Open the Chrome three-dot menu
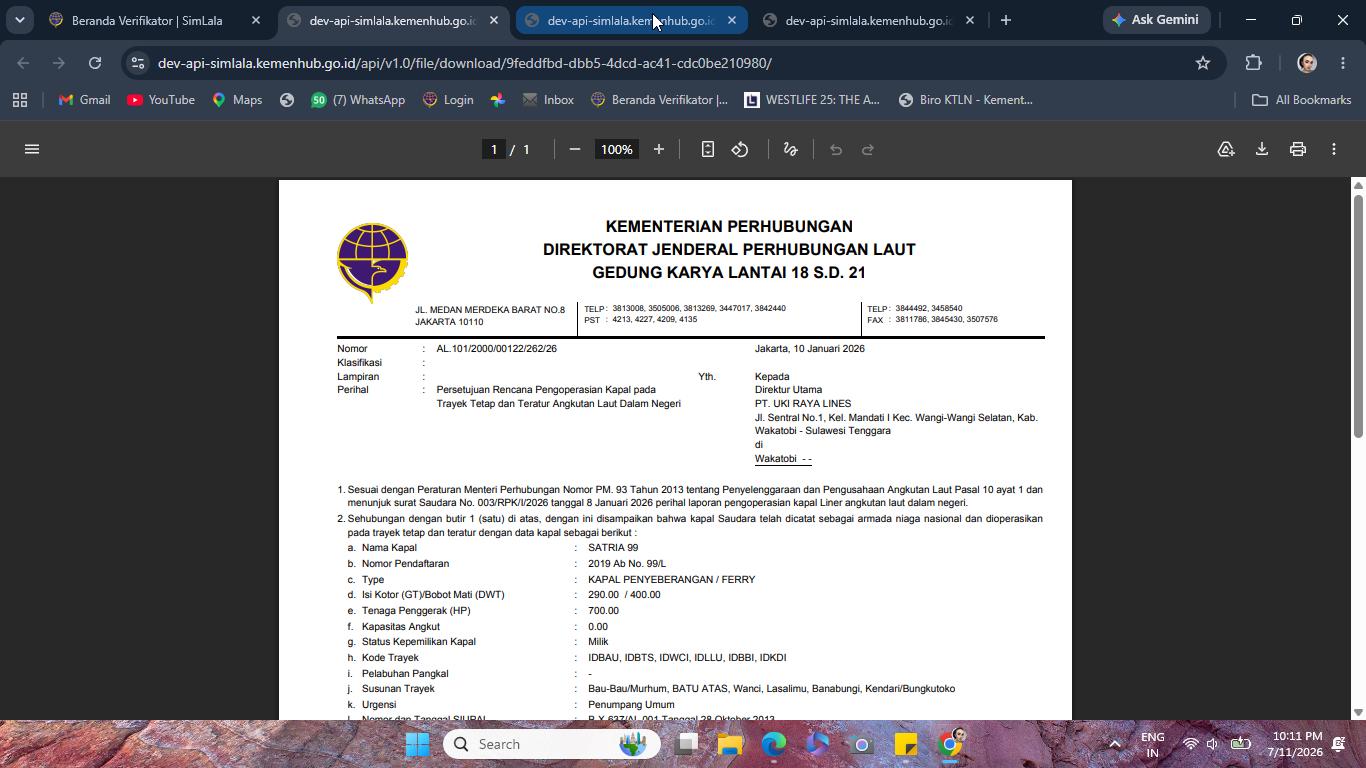 coord(1342,63)
